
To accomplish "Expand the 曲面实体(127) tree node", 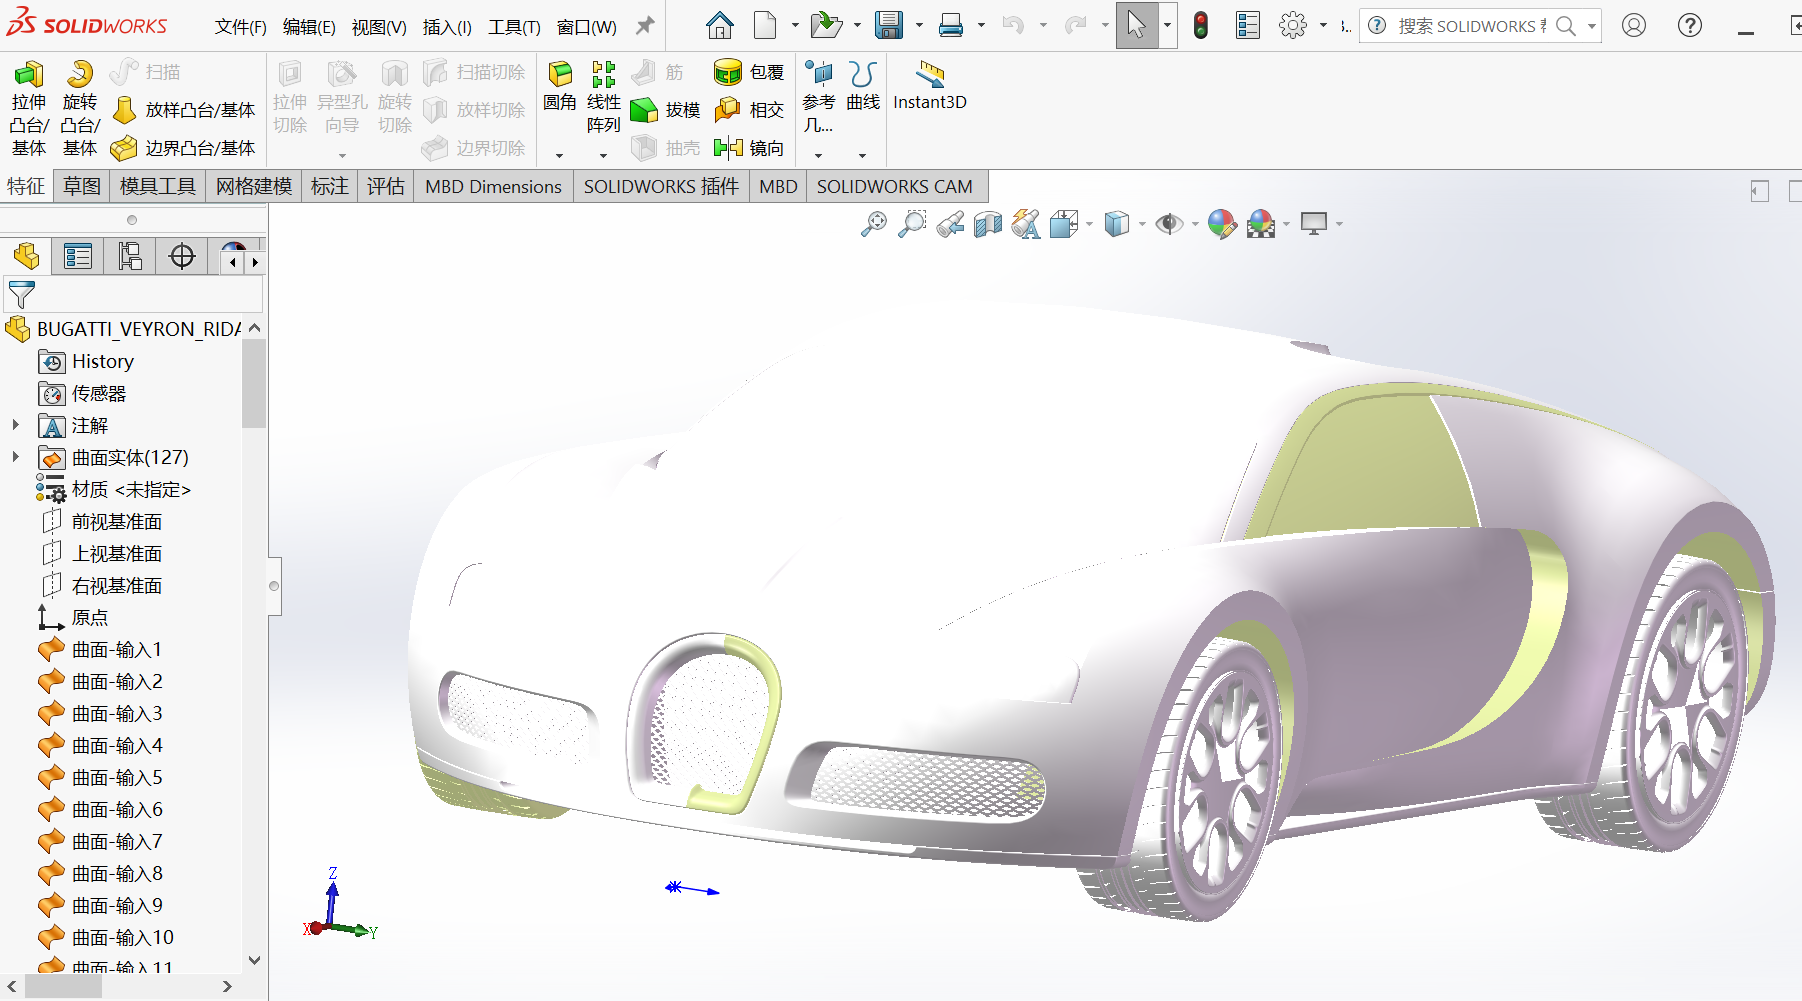I will 15,457.
